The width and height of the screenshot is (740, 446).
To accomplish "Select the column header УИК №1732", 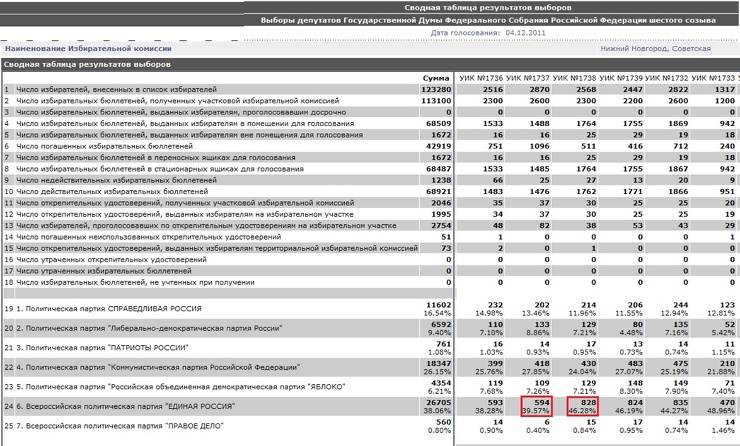I will click(666, 78).
